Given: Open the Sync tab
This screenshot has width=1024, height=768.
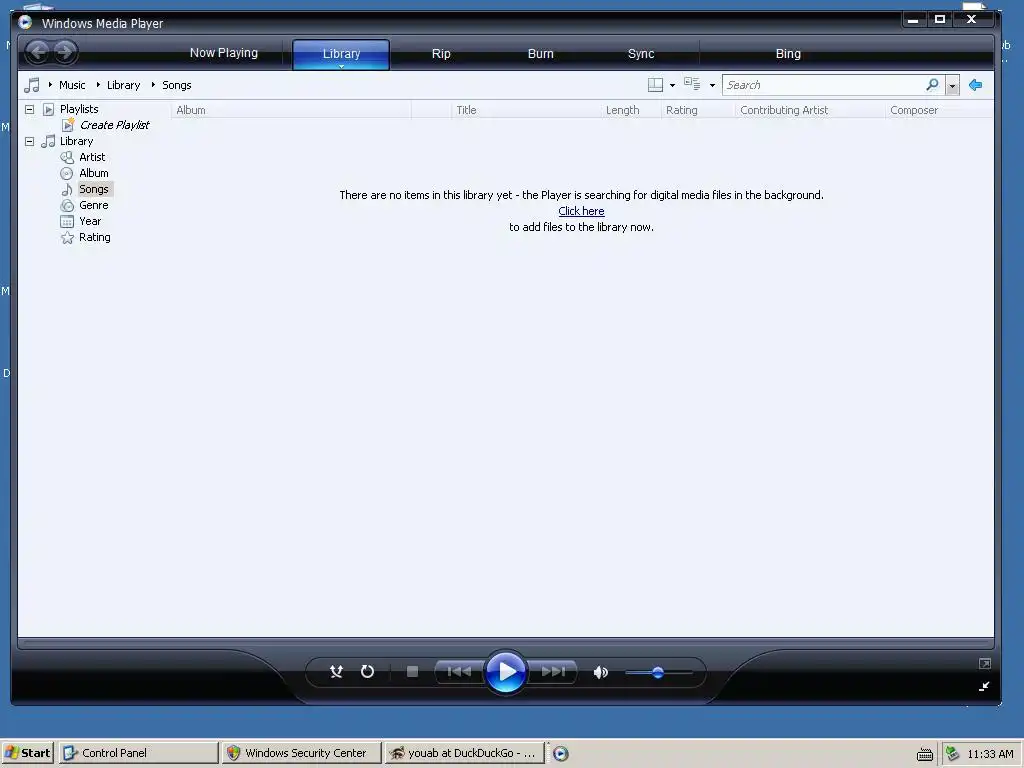Looking at the screenshot, I should pos(641,54).
